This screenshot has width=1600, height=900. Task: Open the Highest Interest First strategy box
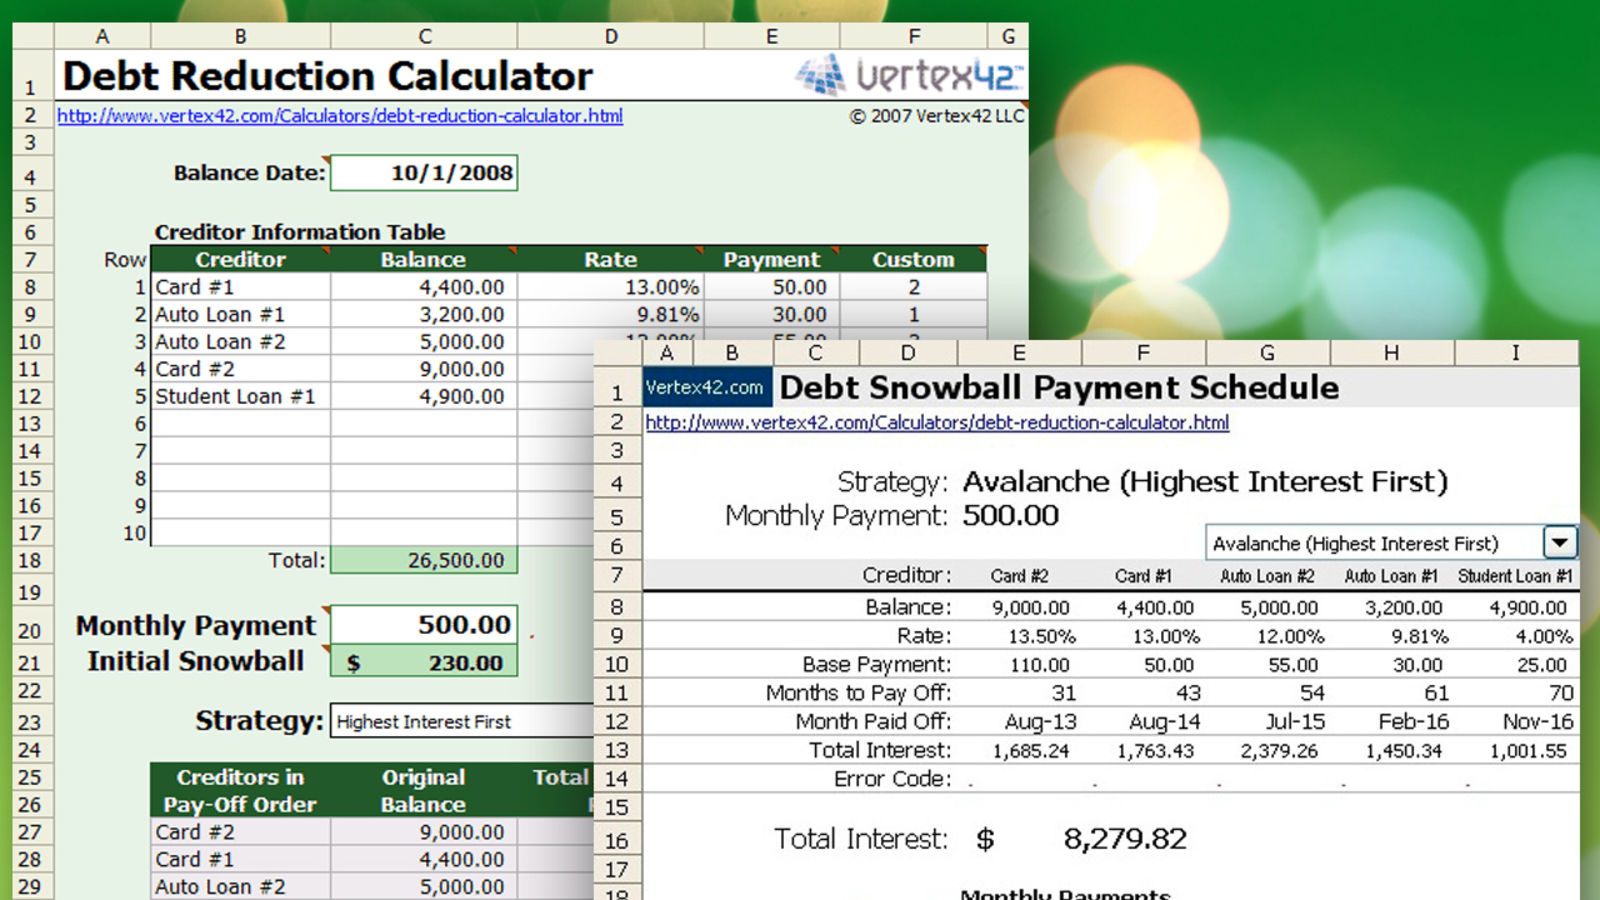[x=460, y=722]
